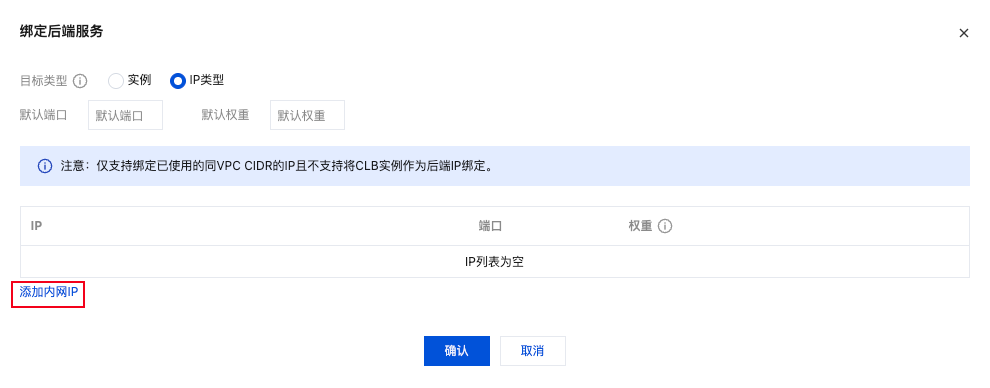Click the 权重 column header text
Screen dimensions: 990x388
click(640, 226)
